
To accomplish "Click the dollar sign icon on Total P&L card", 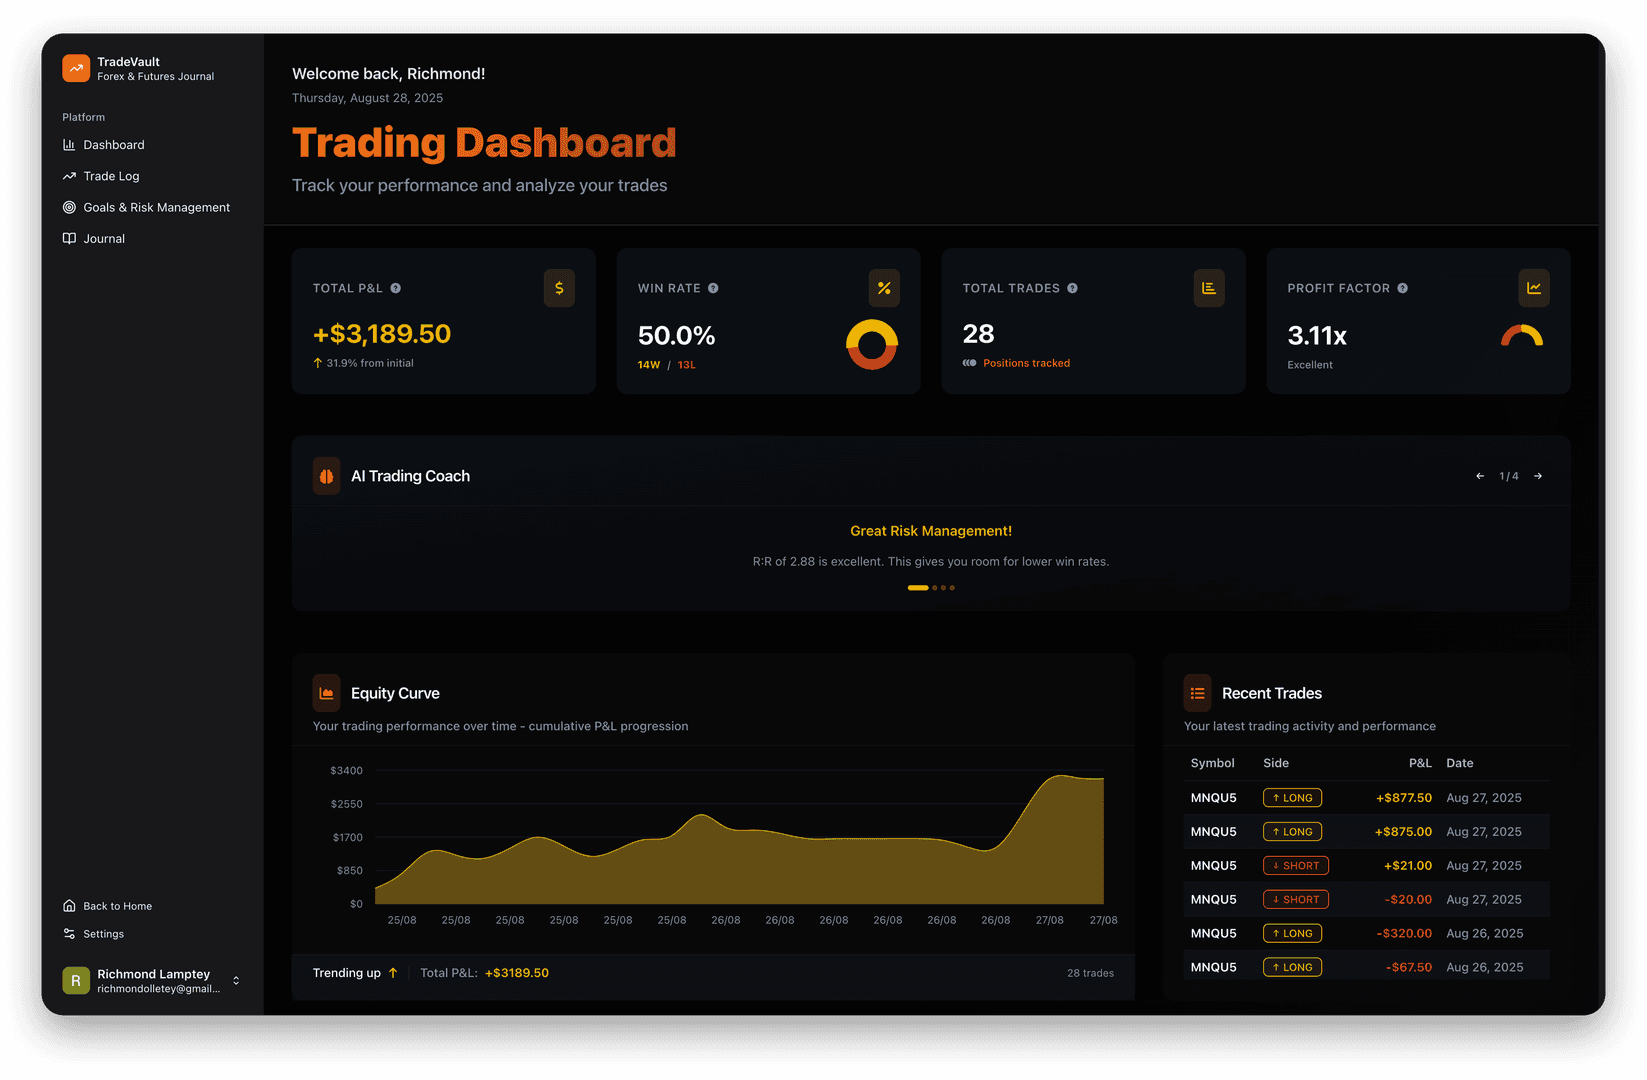I will pyautogui.click(x=559, y=288).
